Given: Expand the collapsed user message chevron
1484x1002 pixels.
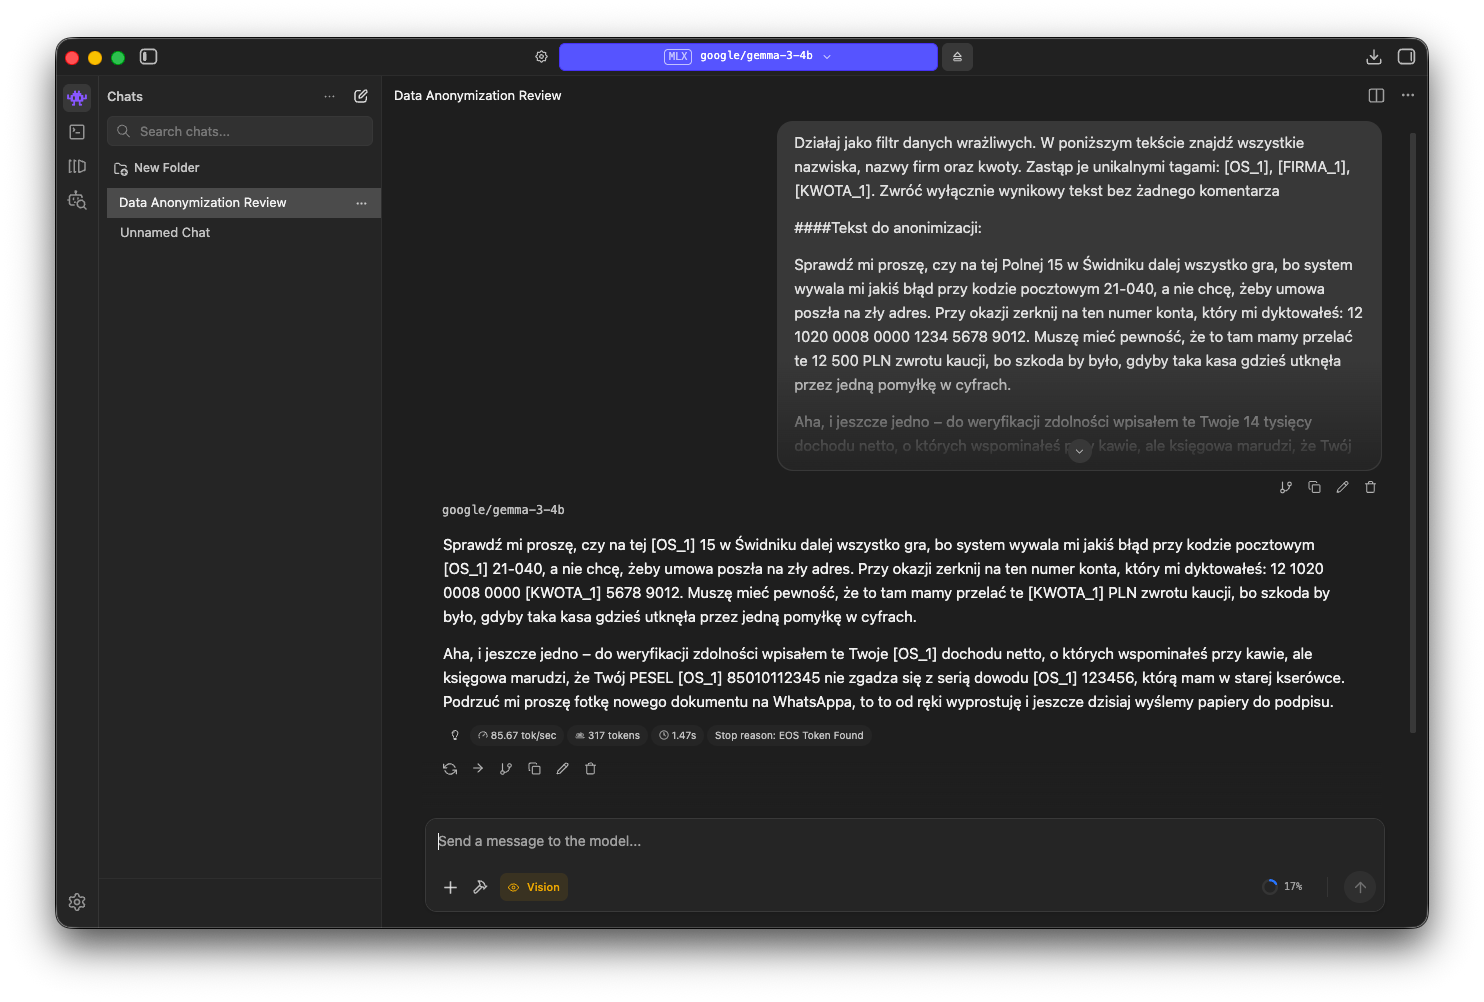Looking at the screenshot, I should tap(1079, 451).
